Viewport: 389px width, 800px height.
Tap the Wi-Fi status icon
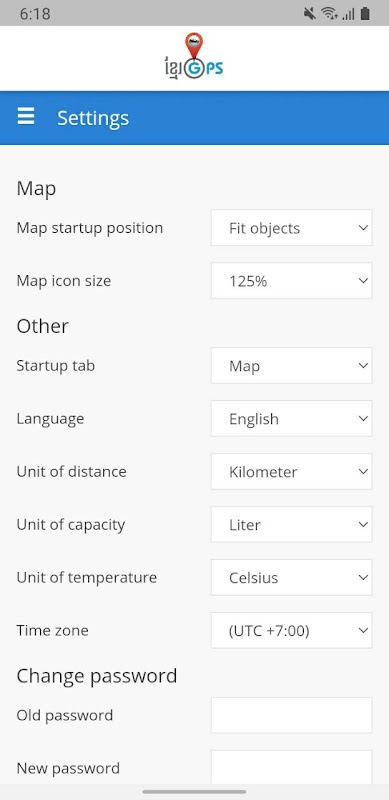point(330,14)
